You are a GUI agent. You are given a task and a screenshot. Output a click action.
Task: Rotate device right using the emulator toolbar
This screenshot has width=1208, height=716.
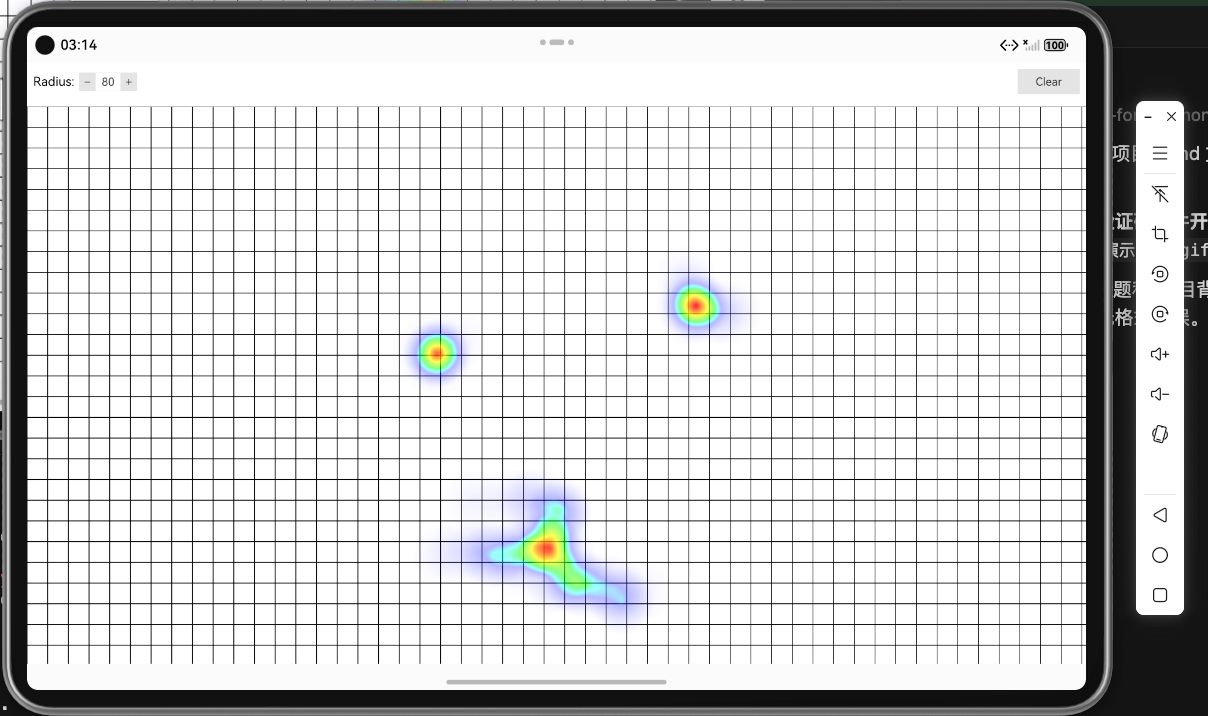1160,314
